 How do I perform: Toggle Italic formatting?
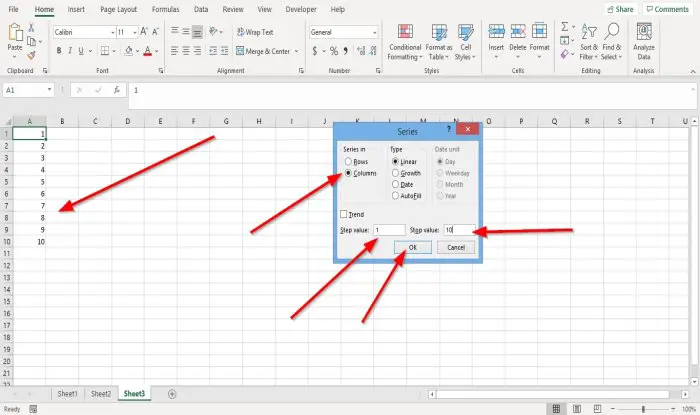pos(70,51)
